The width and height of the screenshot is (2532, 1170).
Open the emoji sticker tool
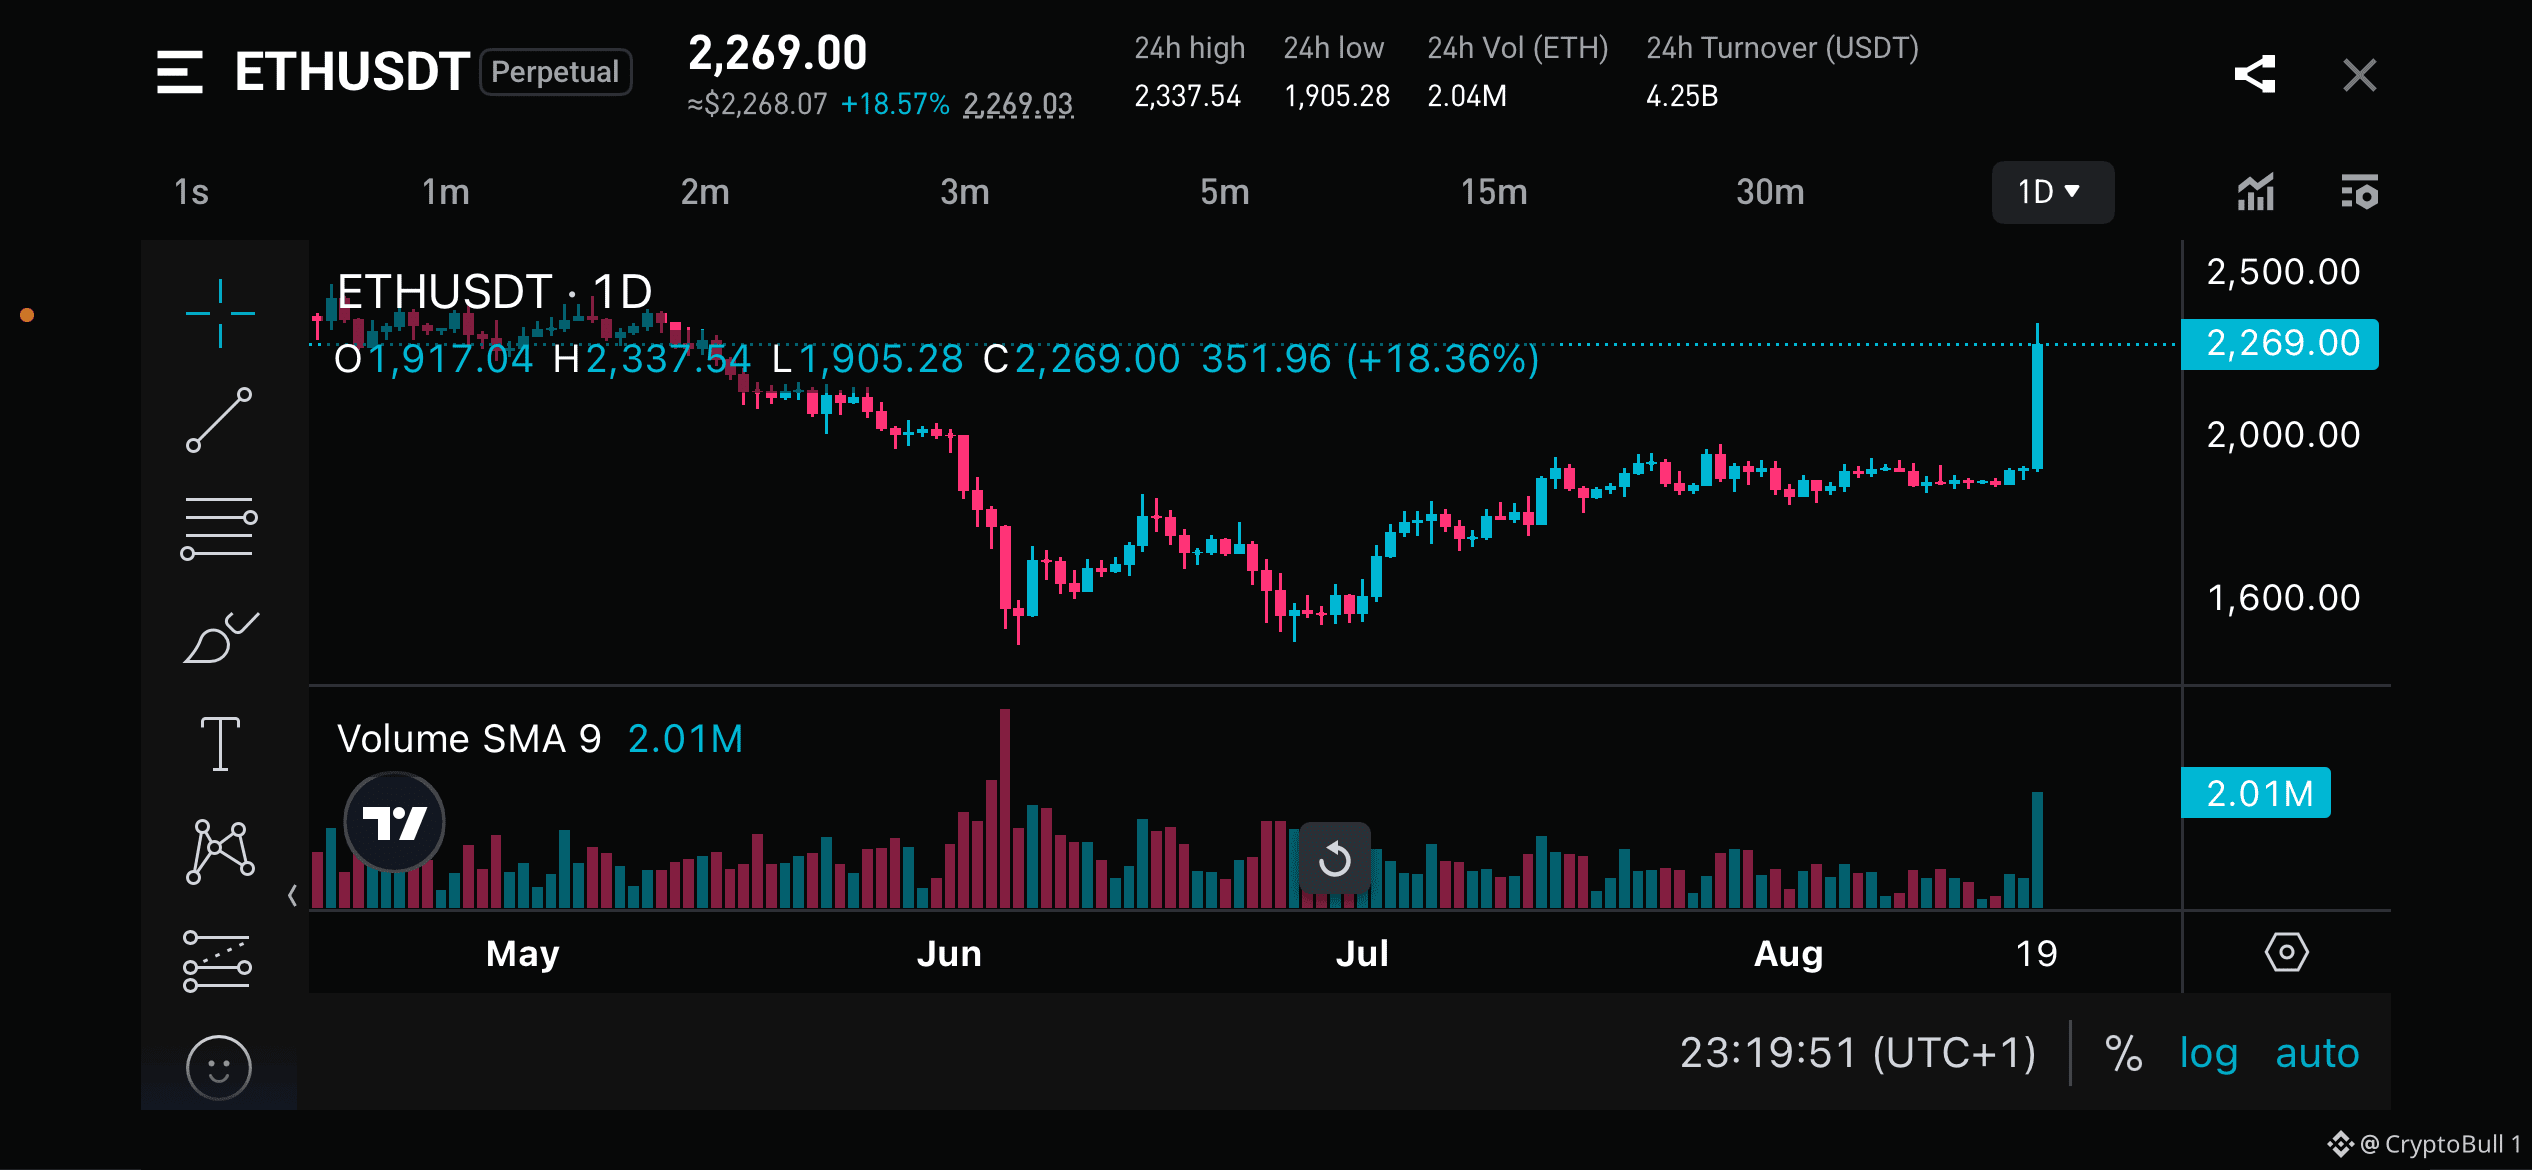tap(219, 1068)
